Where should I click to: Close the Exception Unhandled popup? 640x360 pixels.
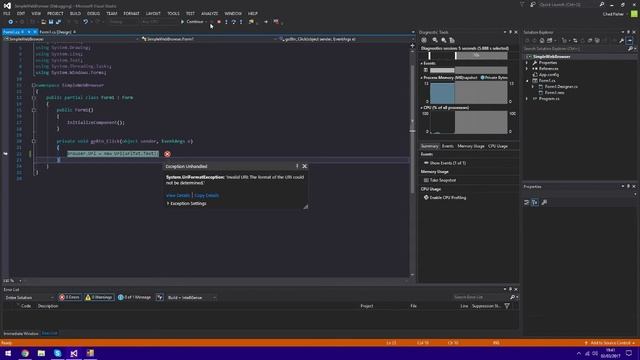(x=304, y=166)
